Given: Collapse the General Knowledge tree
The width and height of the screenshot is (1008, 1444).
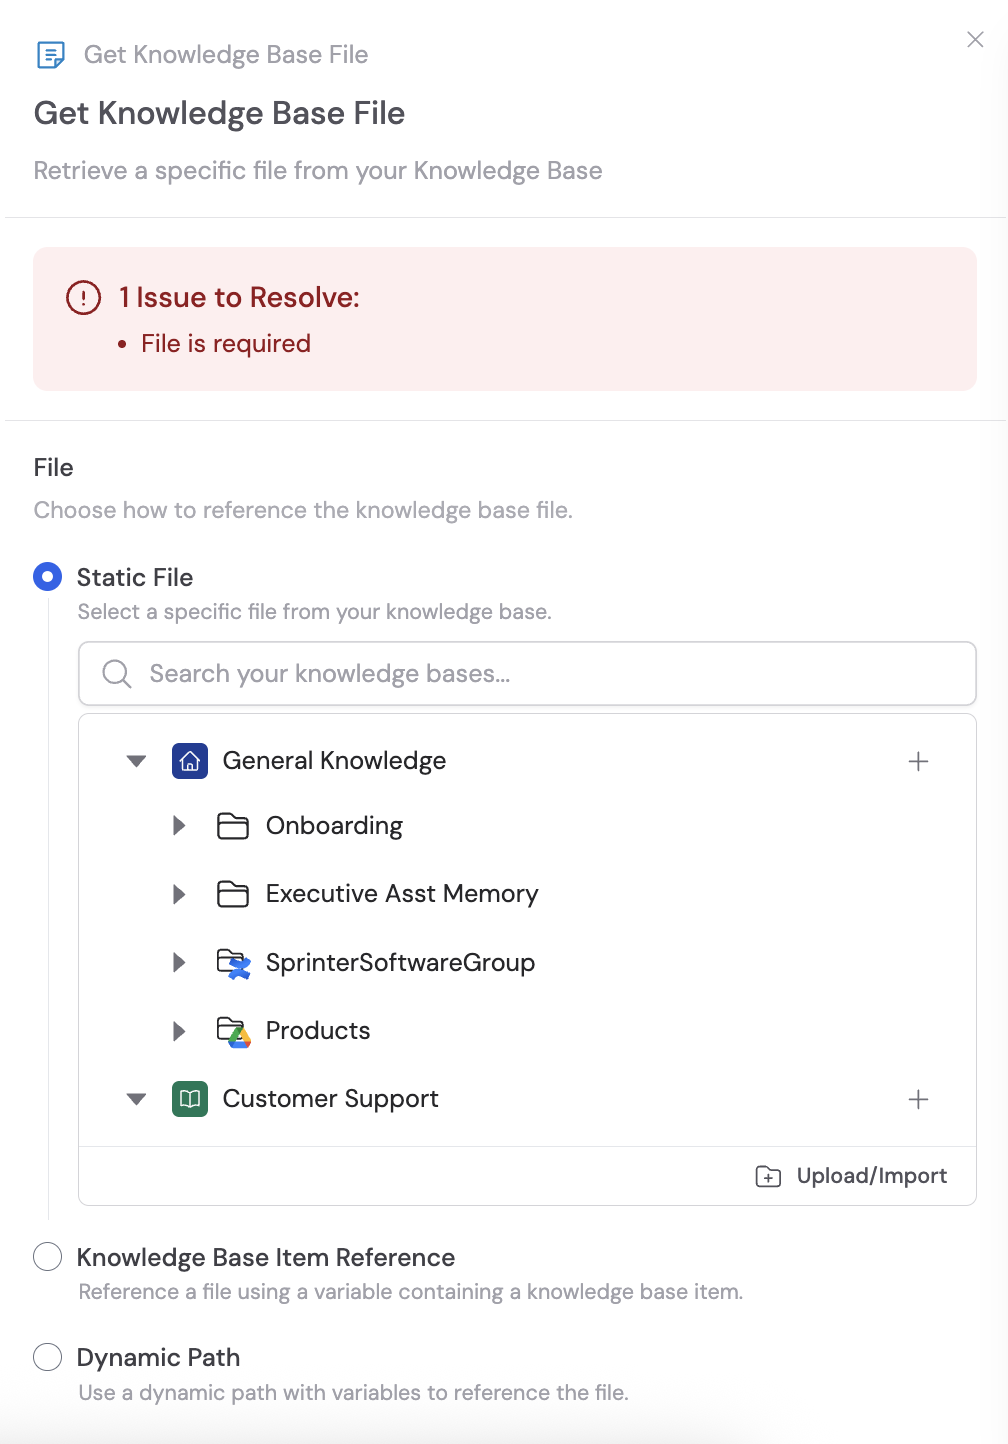Looking at the screenshot, I should [136, 760].
